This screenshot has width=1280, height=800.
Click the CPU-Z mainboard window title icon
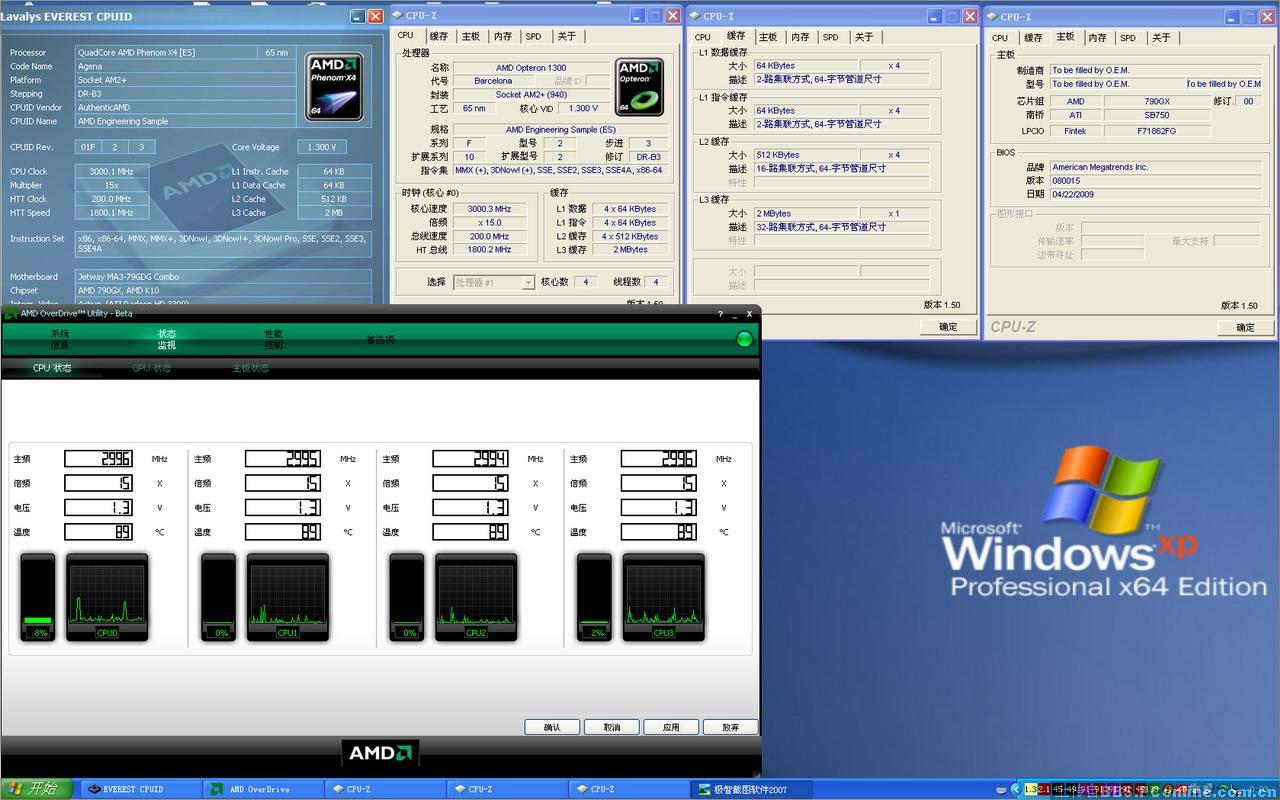(x=993, y=16)
